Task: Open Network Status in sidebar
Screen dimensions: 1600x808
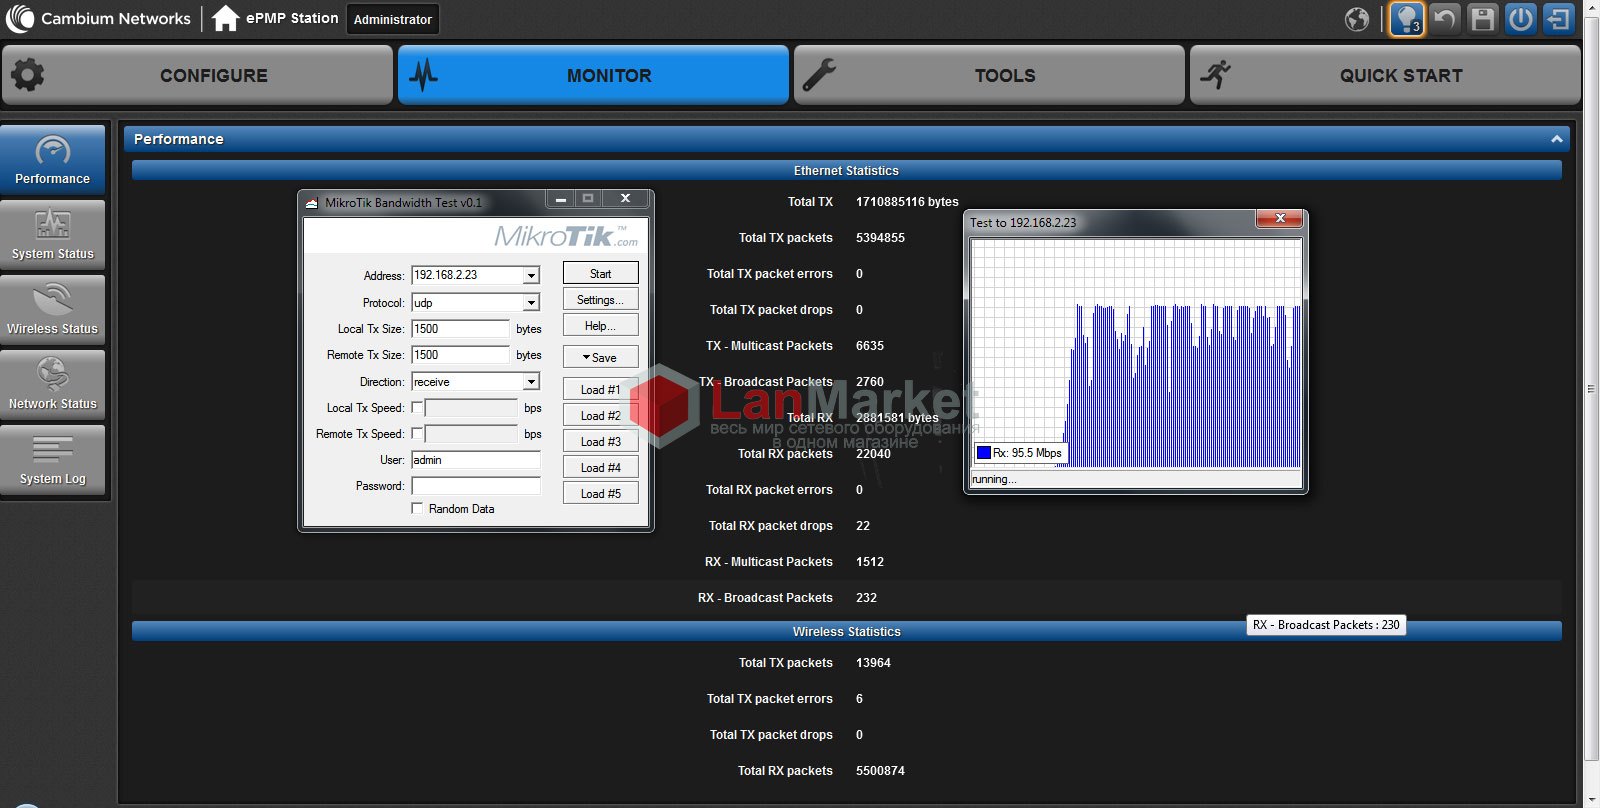Action: (x=53, y=385)
